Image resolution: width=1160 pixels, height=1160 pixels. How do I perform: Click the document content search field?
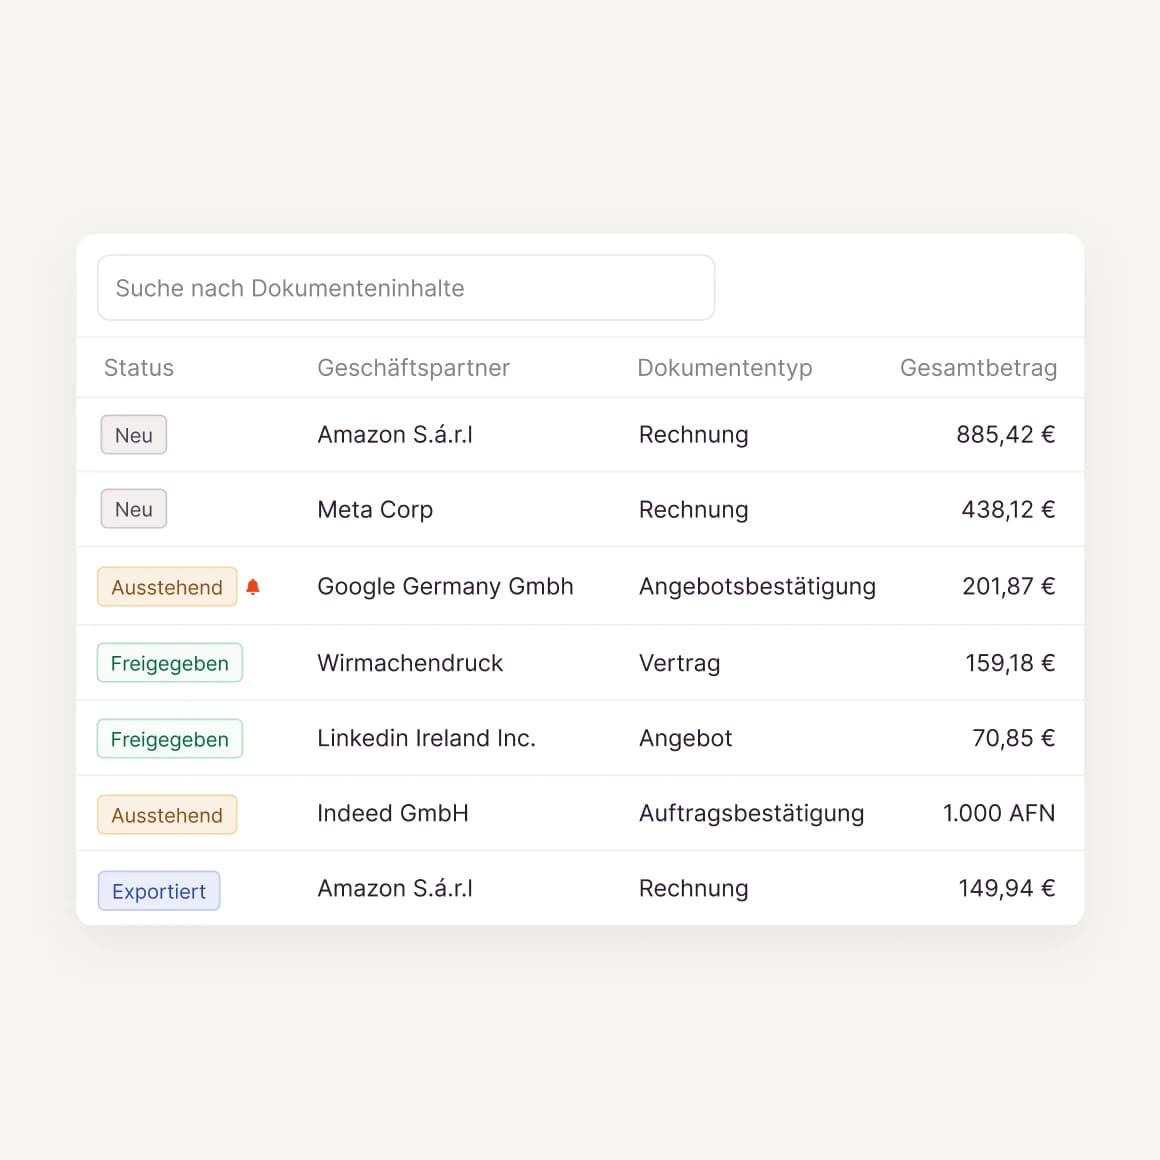[x=406, y=287]
